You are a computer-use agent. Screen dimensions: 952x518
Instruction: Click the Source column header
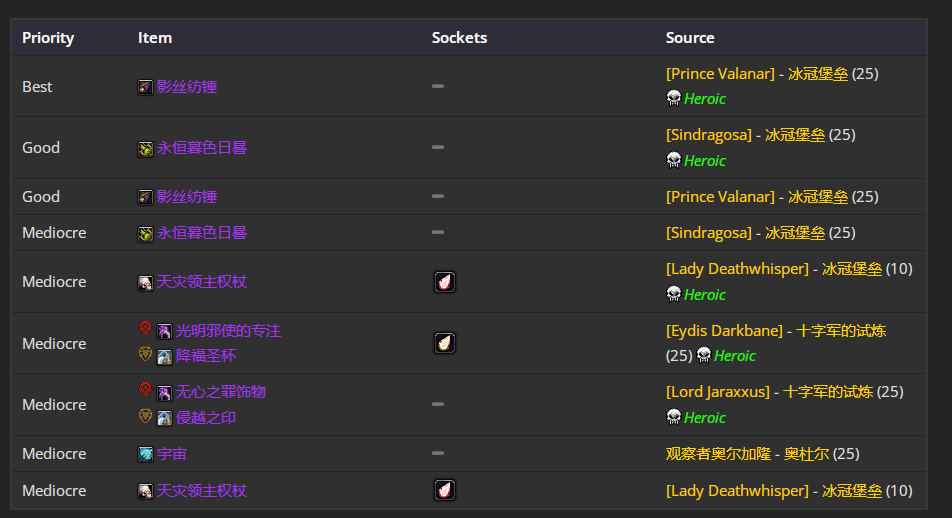[x=690, y=38]
